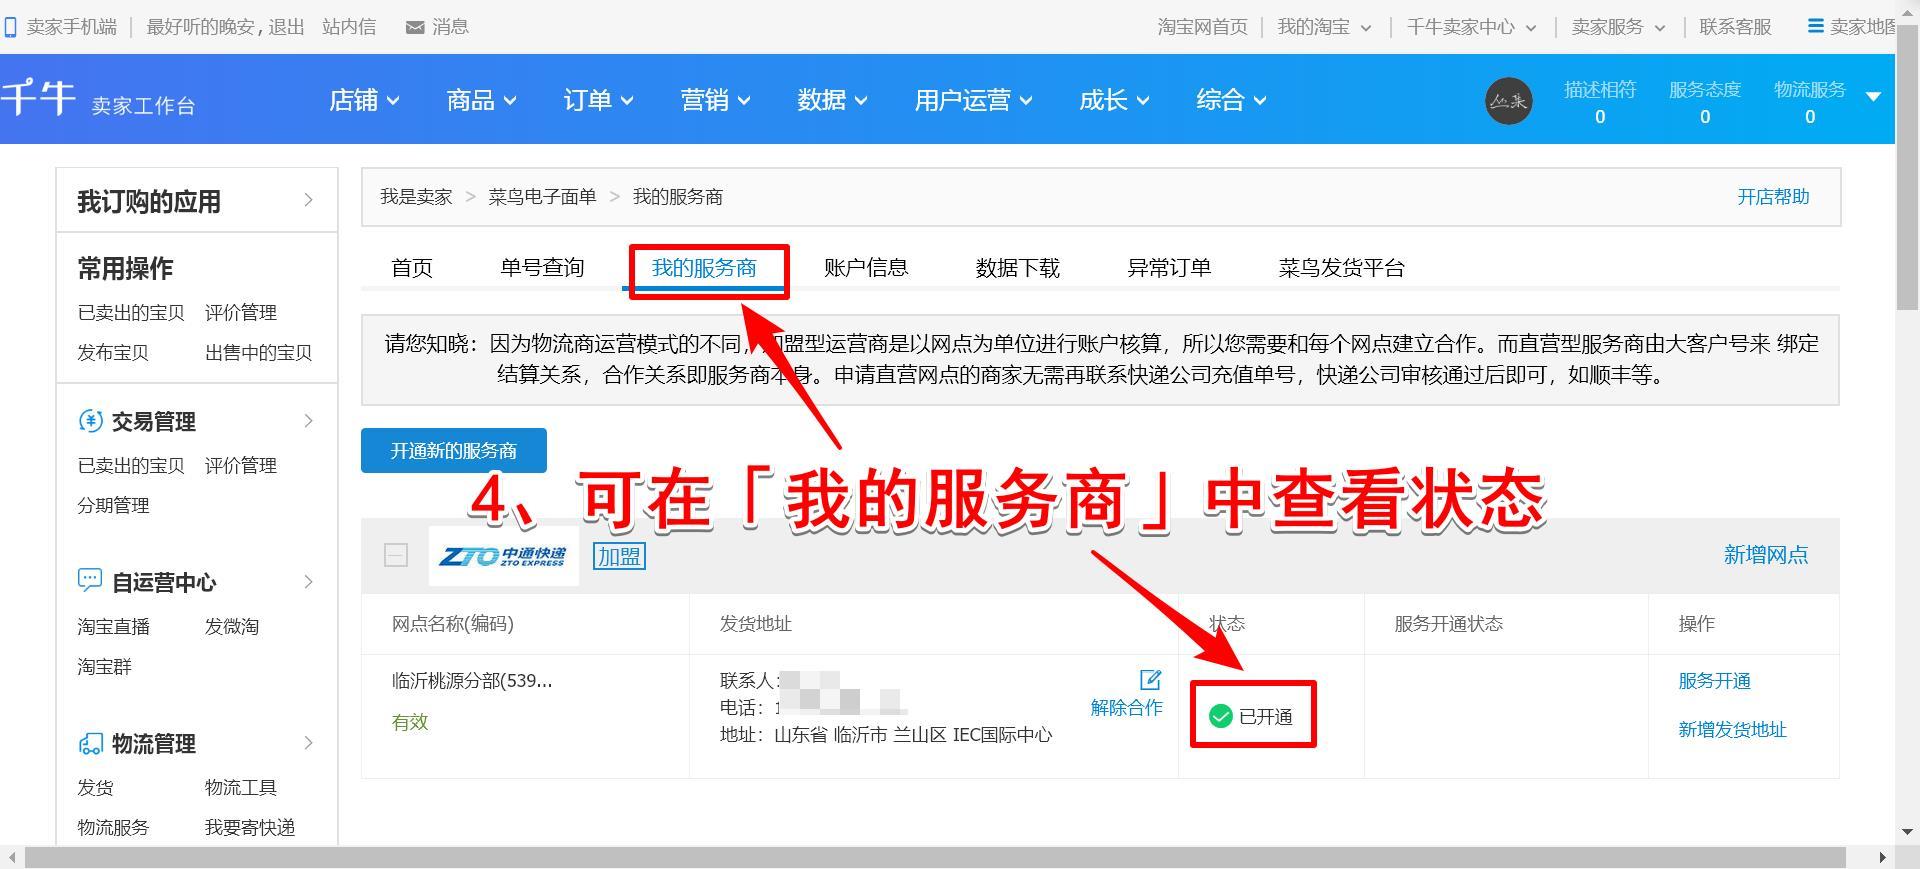Open 发微淘 link
Viewport: 1920px width, 869px height.
click(231, 626)
